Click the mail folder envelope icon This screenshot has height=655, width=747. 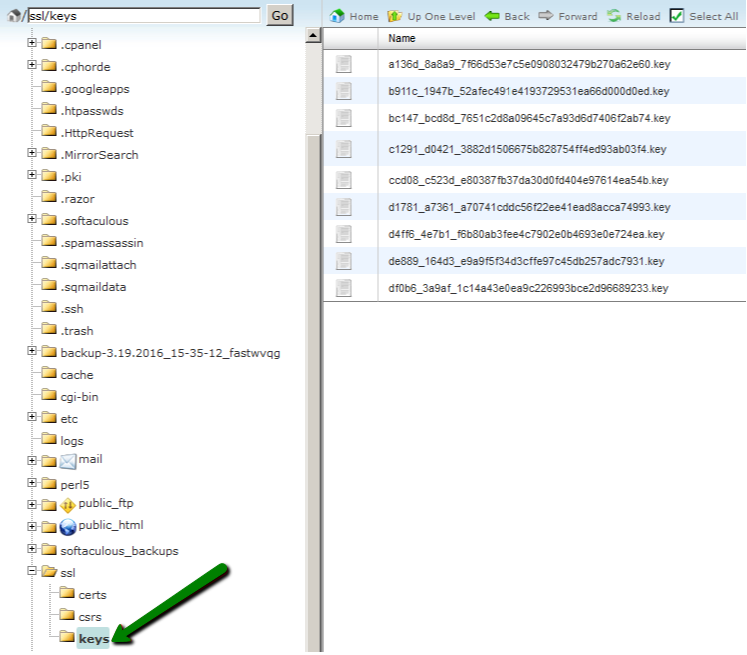(x=68, y=461)
